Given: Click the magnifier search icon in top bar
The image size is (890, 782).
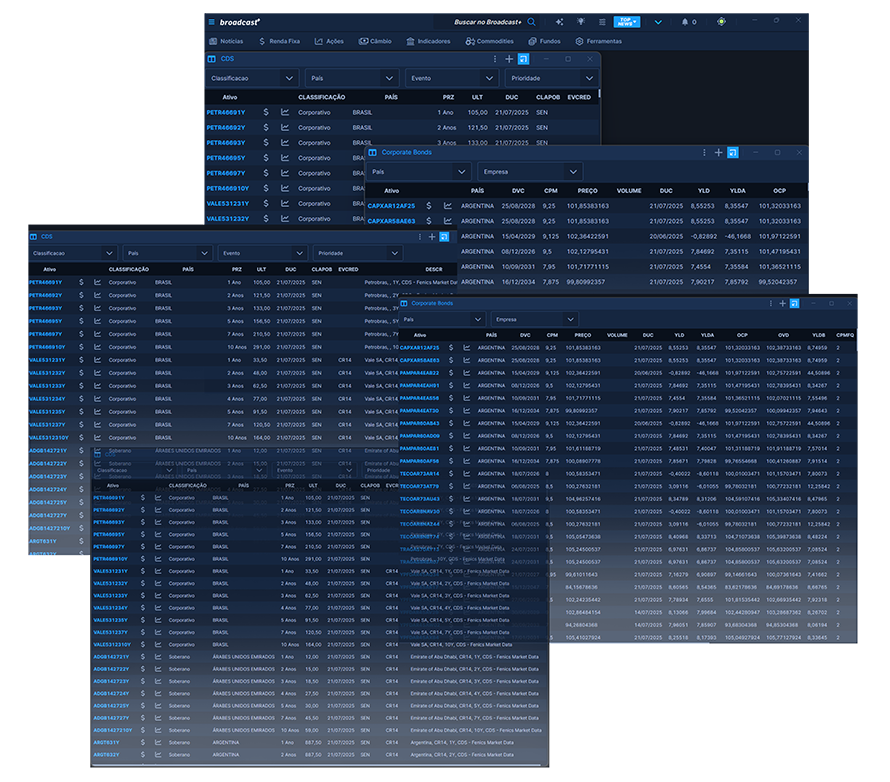Looking at the screenshot, I should coord(531,22).
